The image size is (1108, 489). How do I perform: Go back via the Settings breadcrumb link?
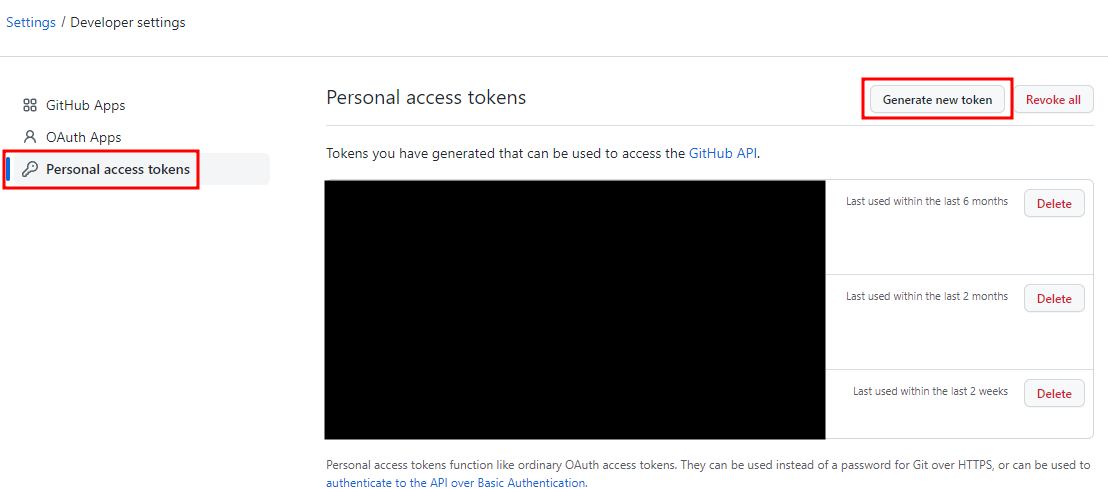click(31, 22)
